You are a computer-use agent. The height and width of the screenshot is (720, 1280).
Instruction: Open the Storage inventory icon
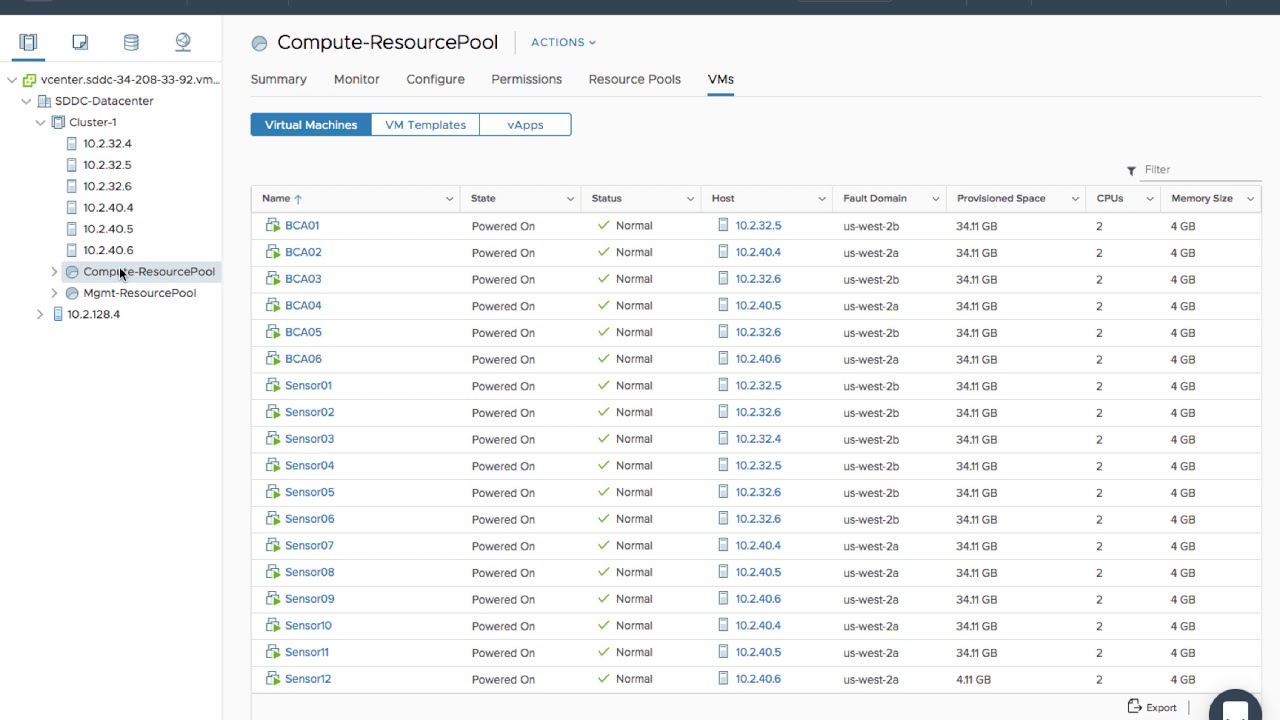coord(131,42)
